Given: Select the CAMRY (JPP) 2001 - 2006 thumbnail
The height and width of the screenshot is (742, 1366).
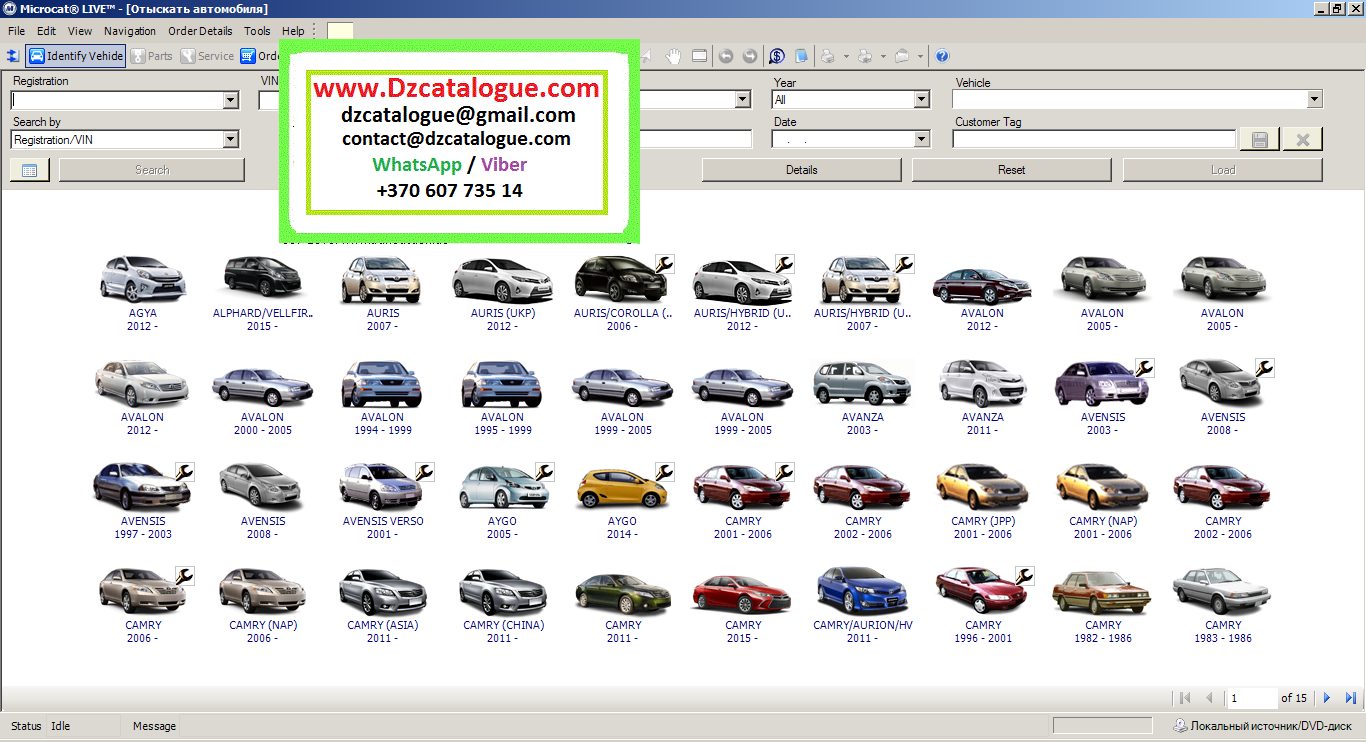Looking at the screenshot, I should [x=982, y=487].
